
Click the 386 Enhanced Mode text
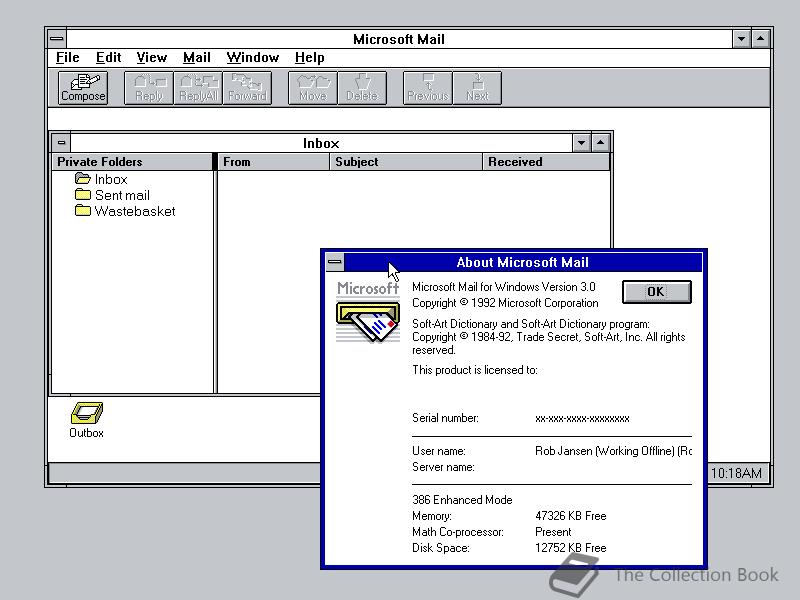pos(462,500)
